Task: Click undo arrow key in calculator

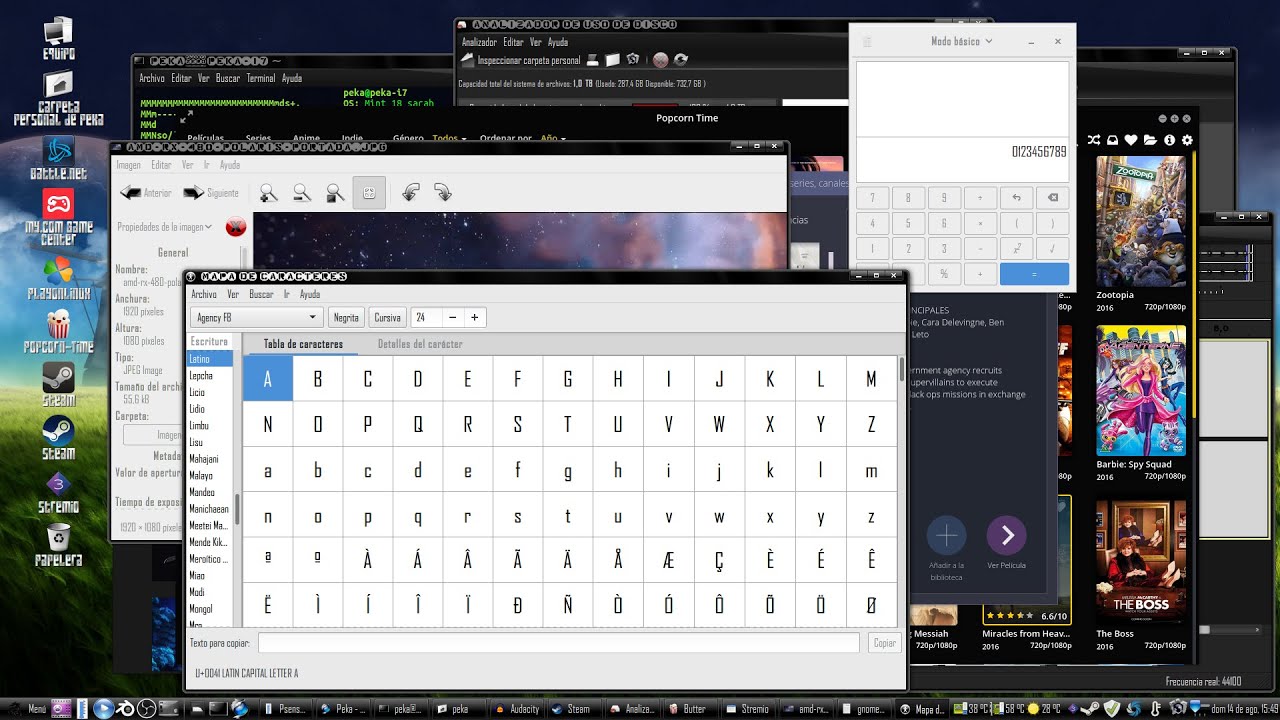Action: 1016,198
